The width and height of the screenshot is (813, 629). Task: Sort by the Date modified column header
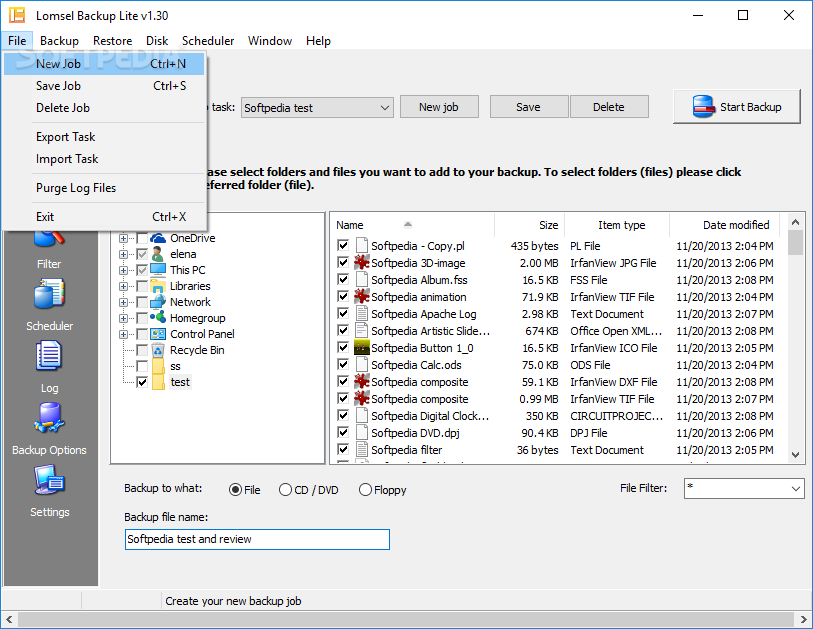pos(724,225)
